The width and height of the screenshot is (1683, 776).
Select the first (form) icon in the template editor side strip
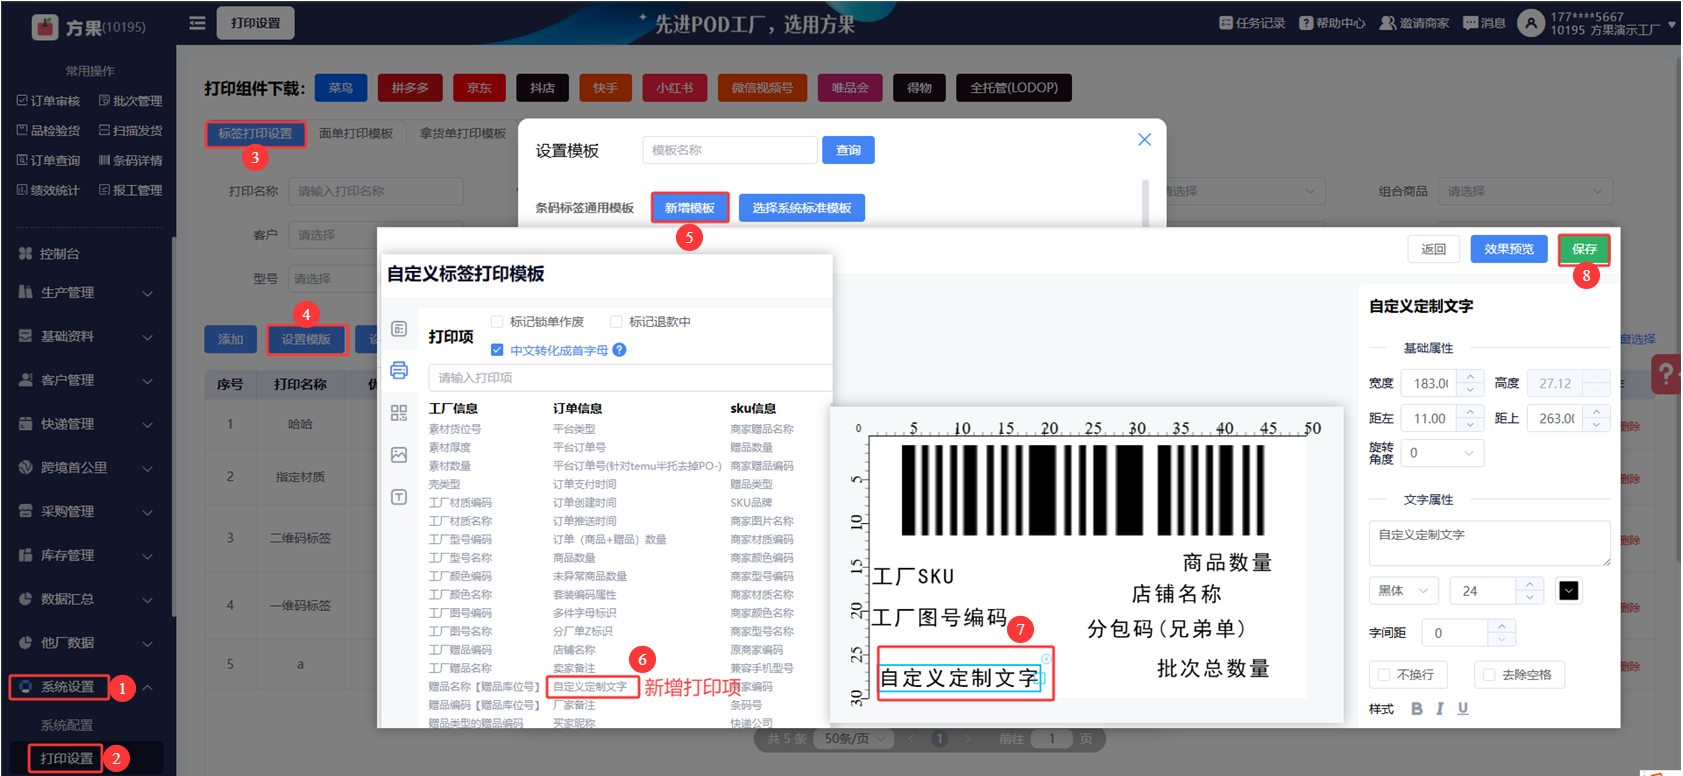(399, 329)
